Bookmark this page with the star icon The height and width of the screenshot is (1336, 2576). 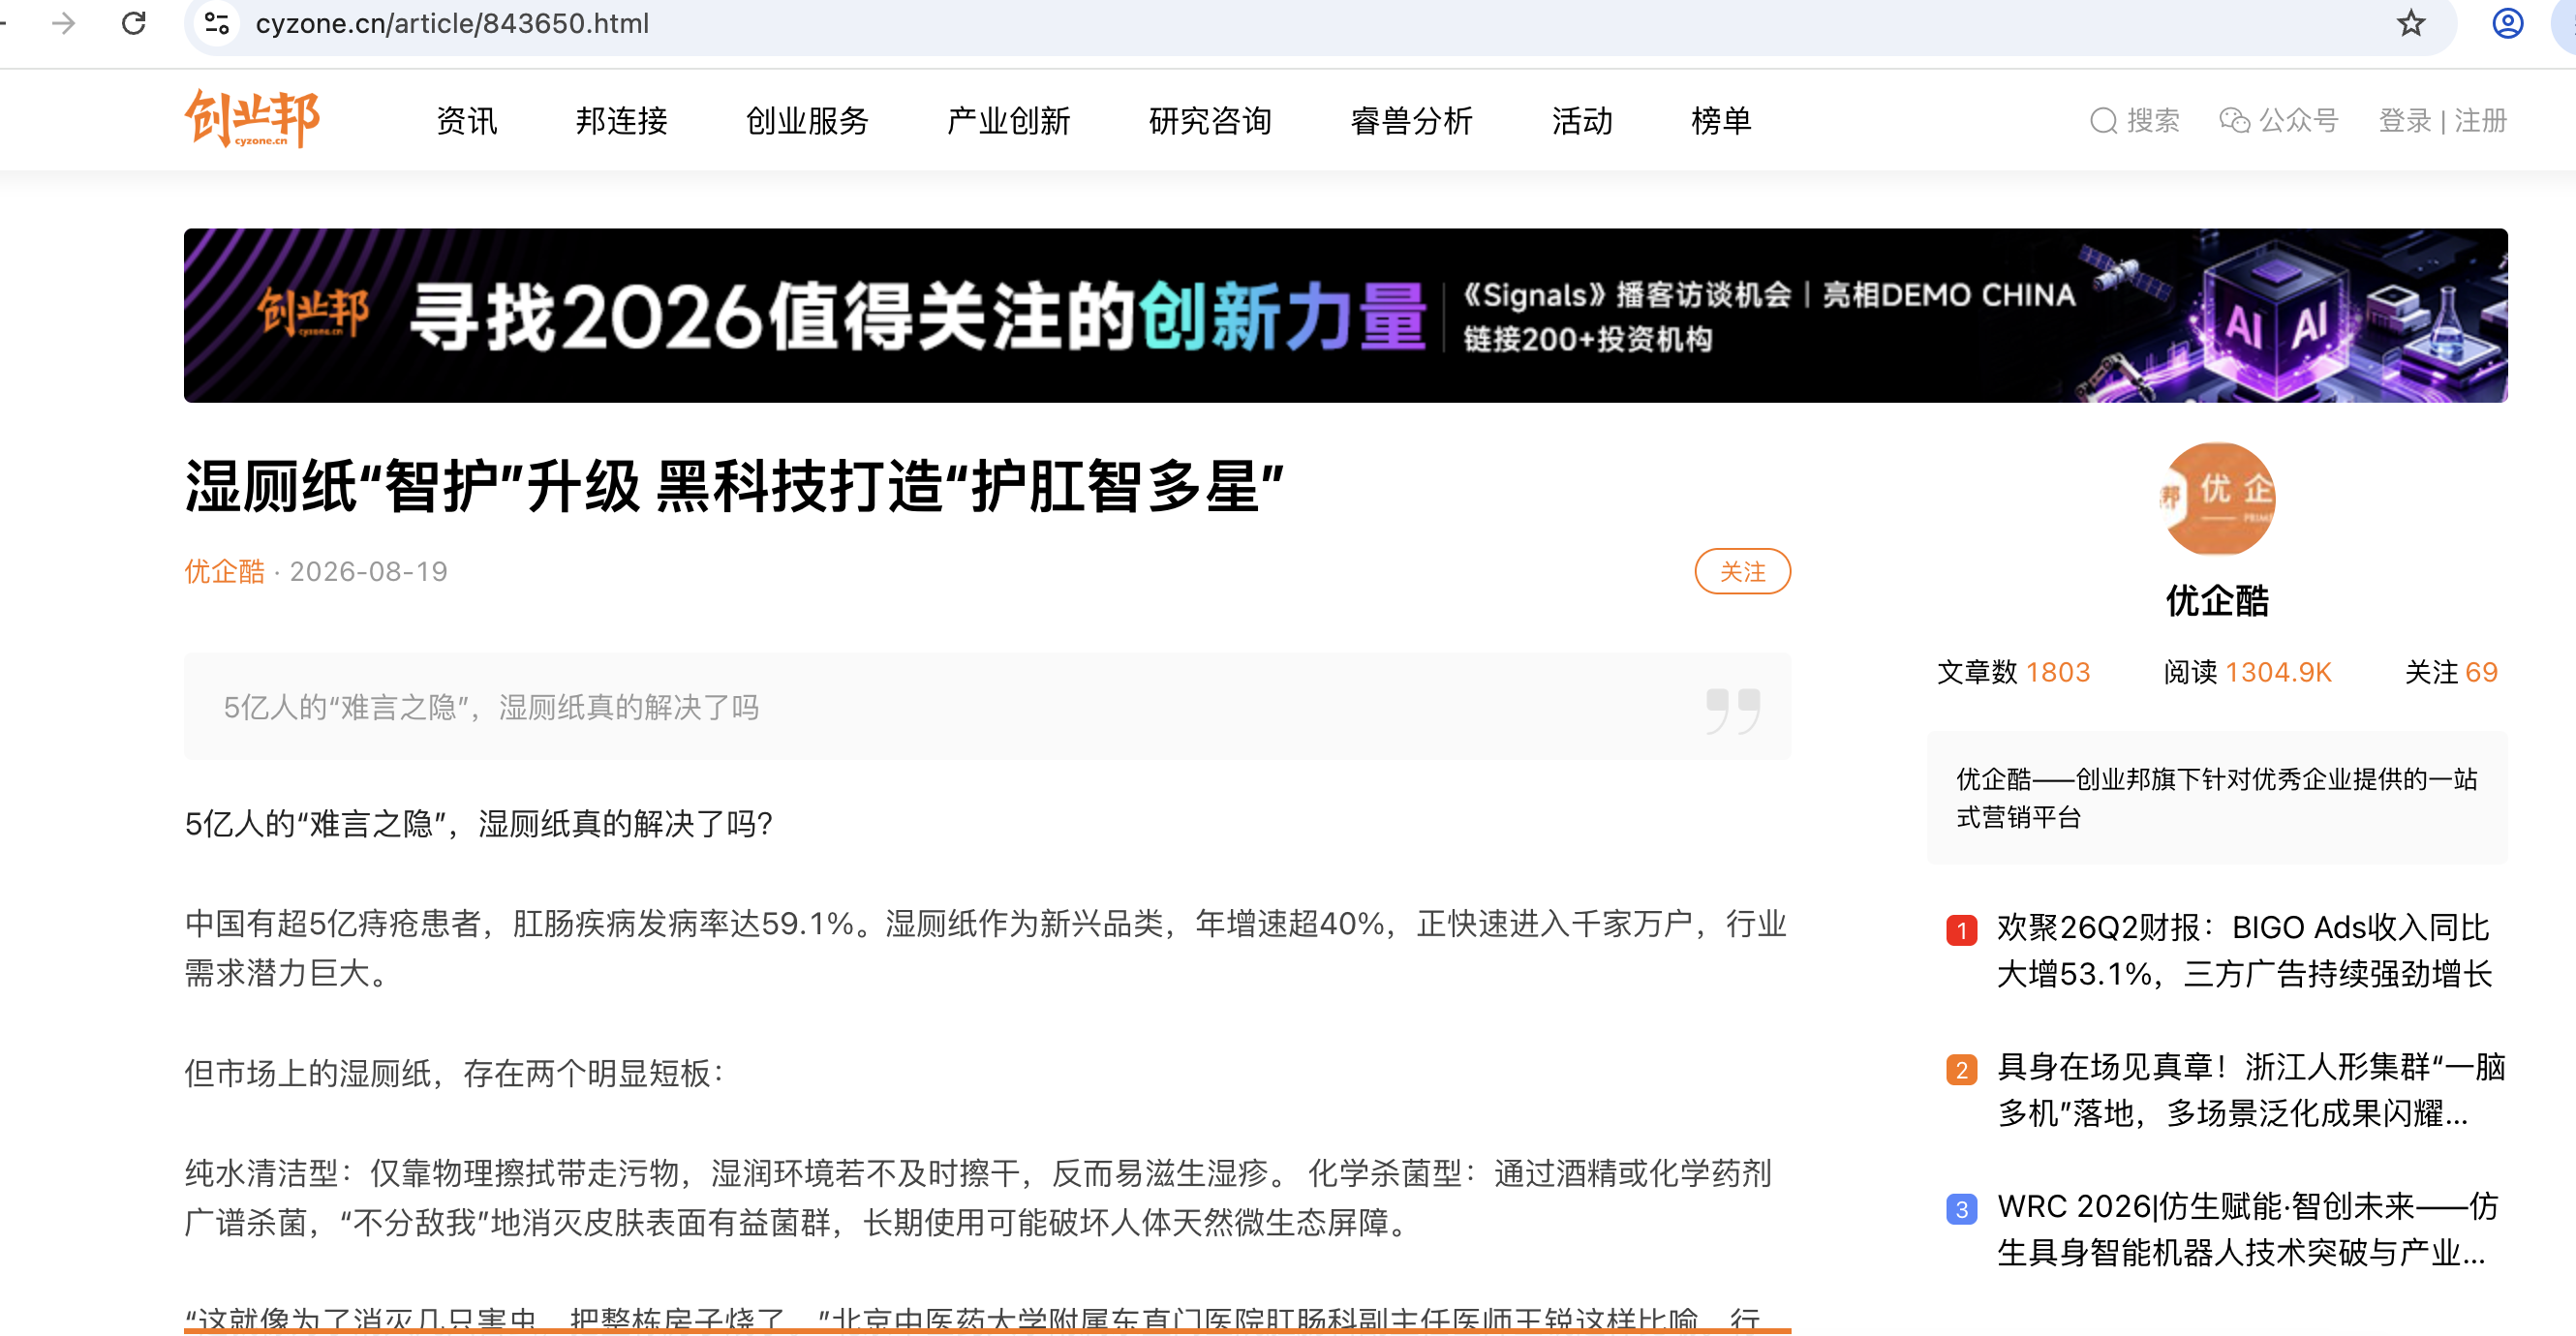(2410, 23)
